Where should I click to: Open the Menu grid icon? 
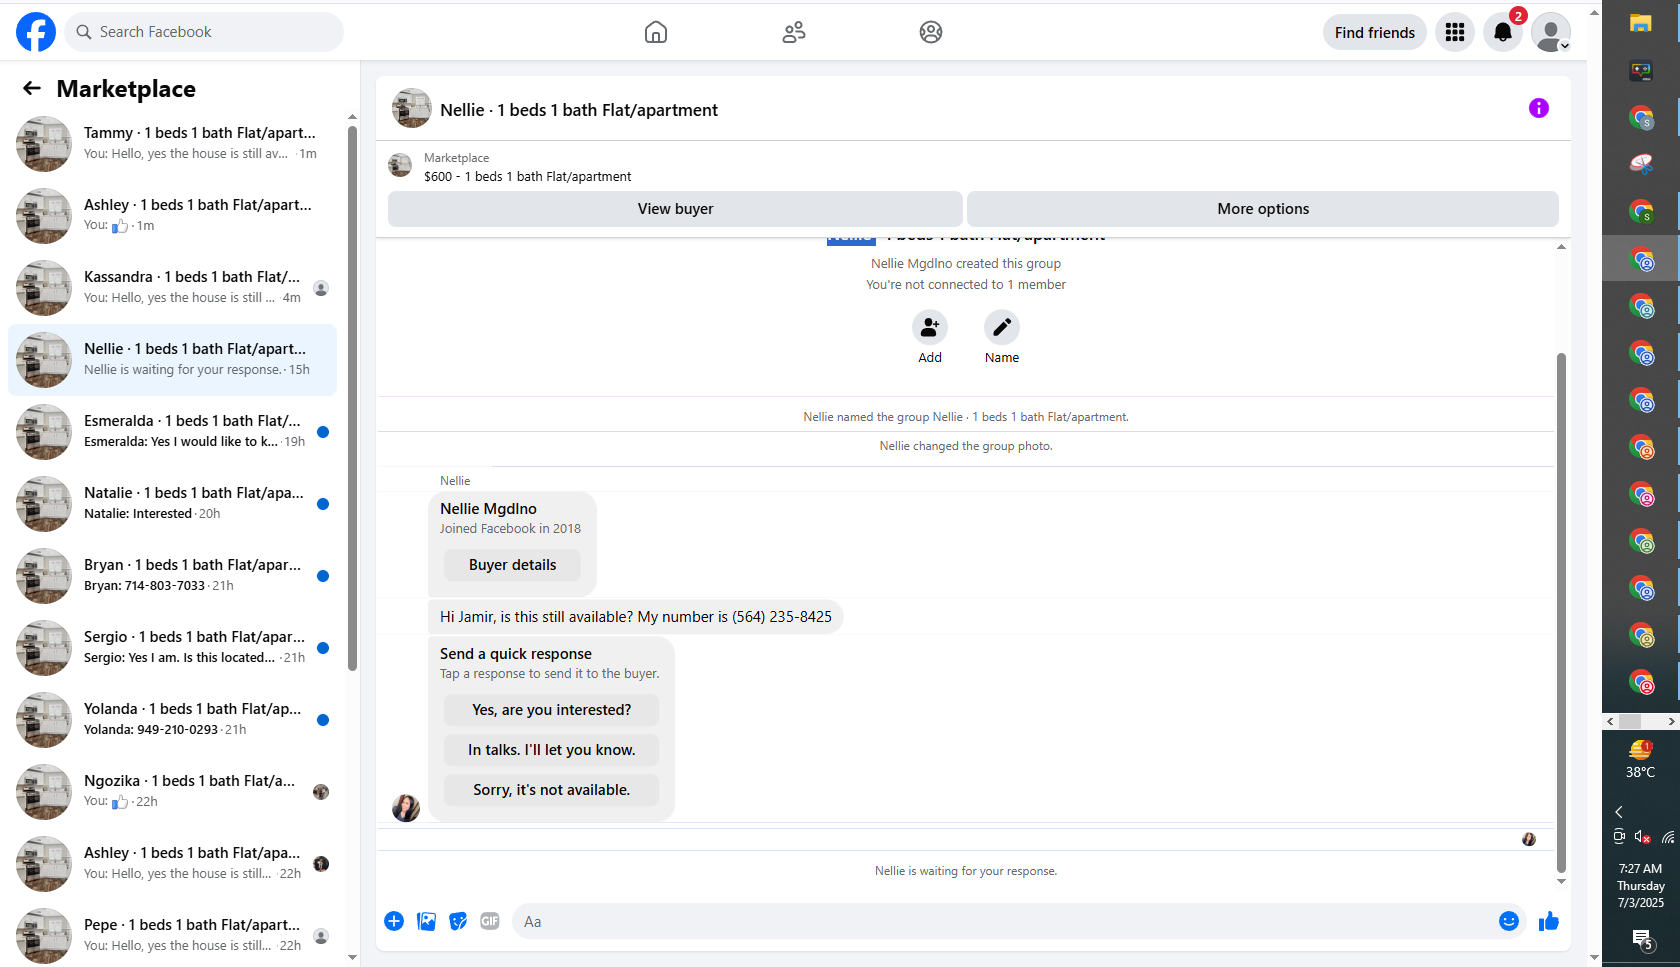pyautogui.click(x=1455, y=32)
